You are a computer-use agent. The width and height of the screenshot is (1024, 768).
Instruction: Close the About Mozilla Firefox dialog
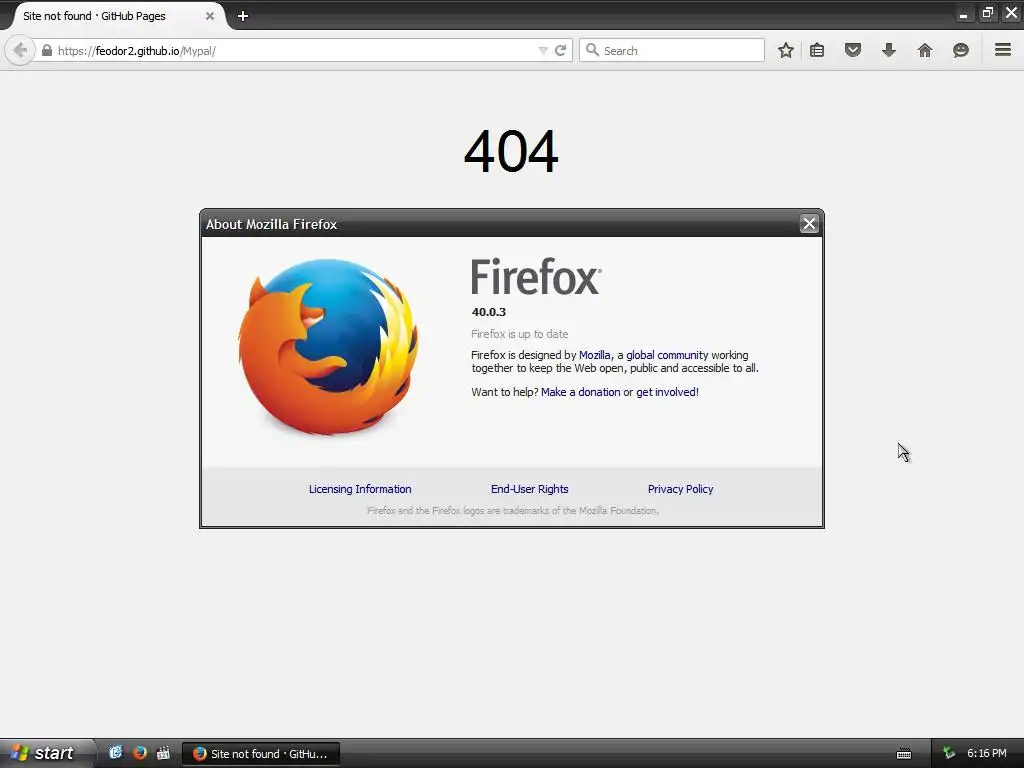point(809,224)
